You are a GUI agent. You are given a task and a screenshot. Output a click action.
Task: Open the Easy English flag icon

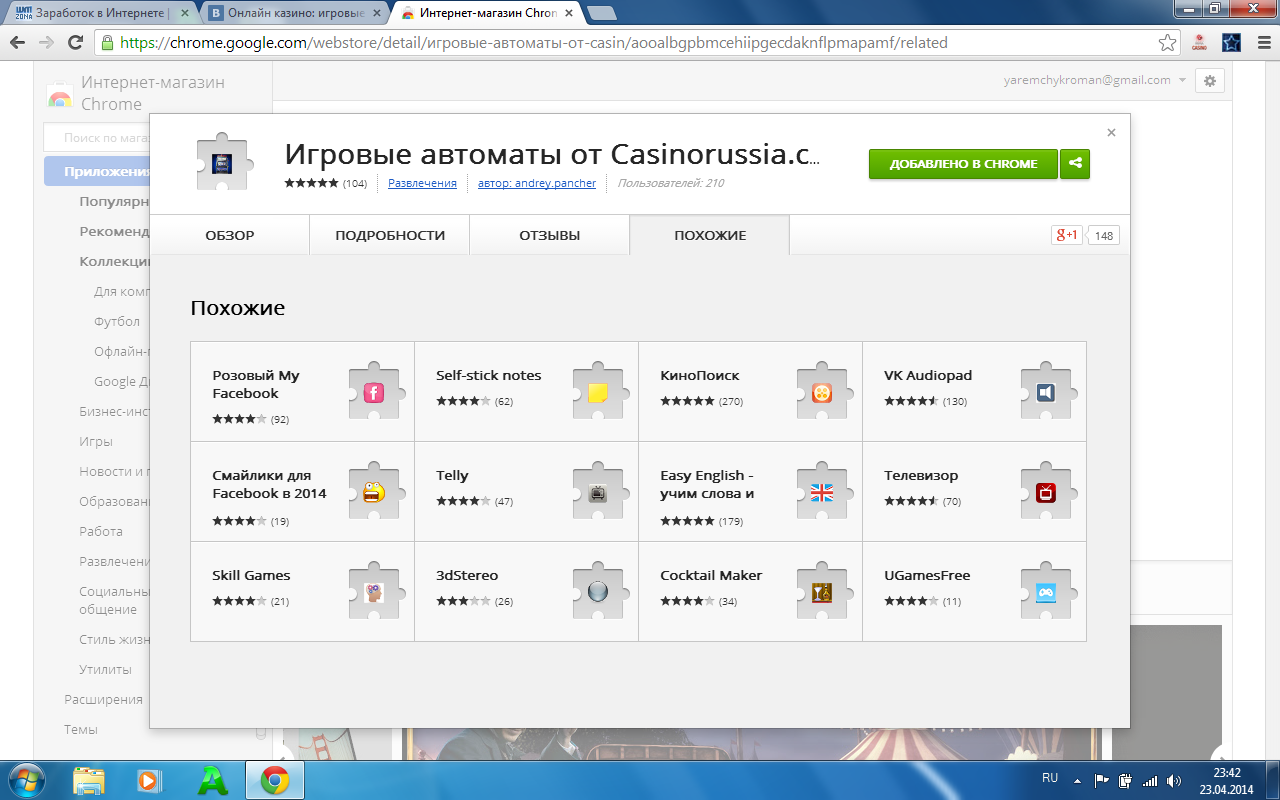tap(822, 492)
